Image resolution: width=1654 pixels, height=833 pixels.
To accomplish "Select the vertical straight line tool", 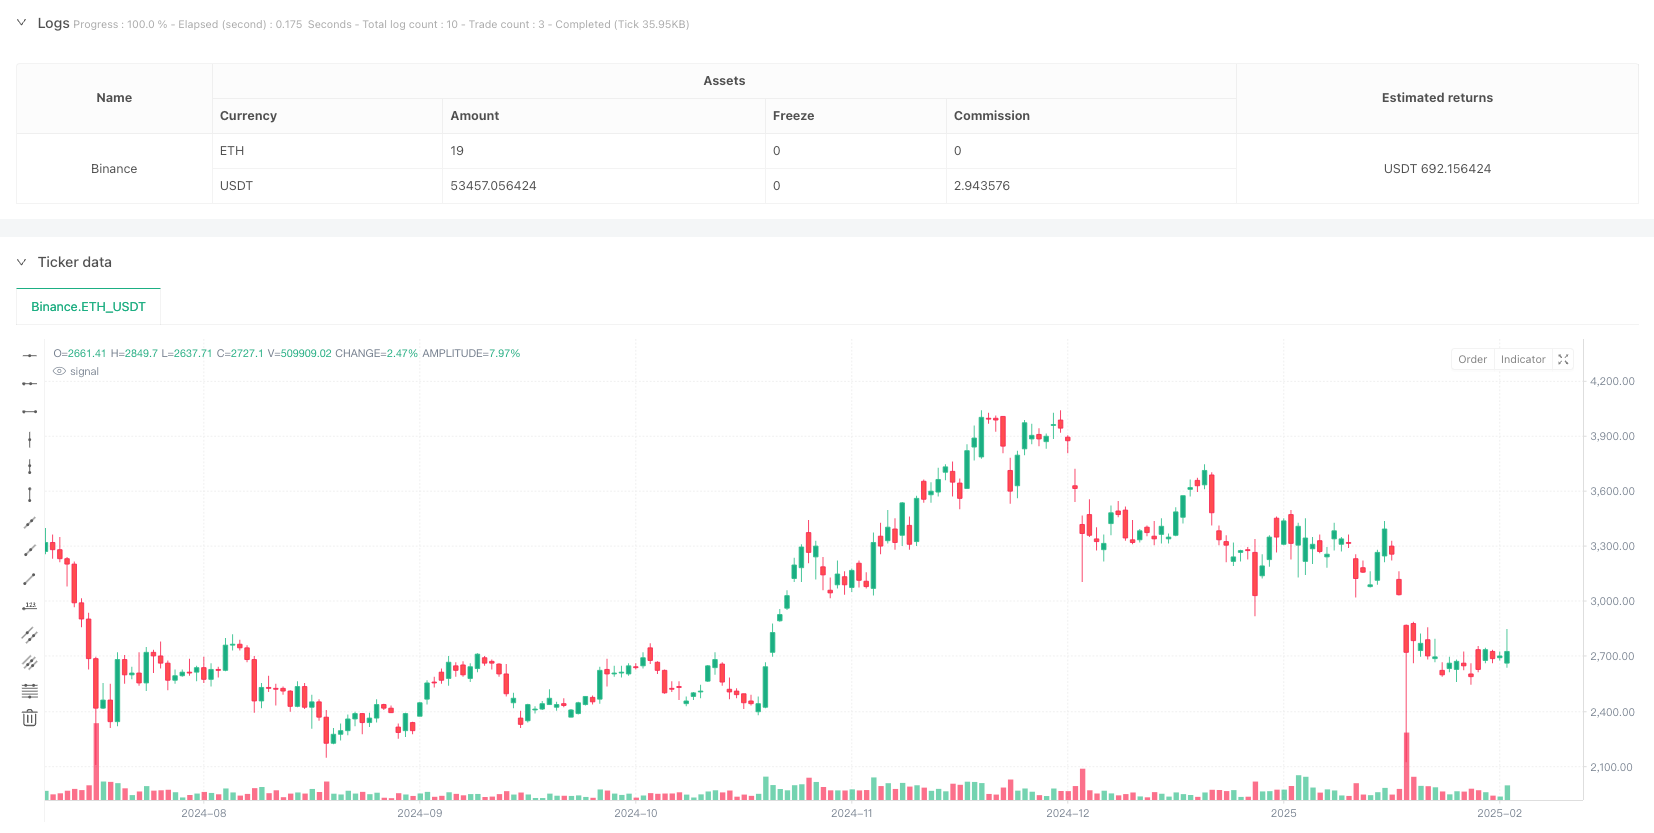I will [x=30, y=439].
